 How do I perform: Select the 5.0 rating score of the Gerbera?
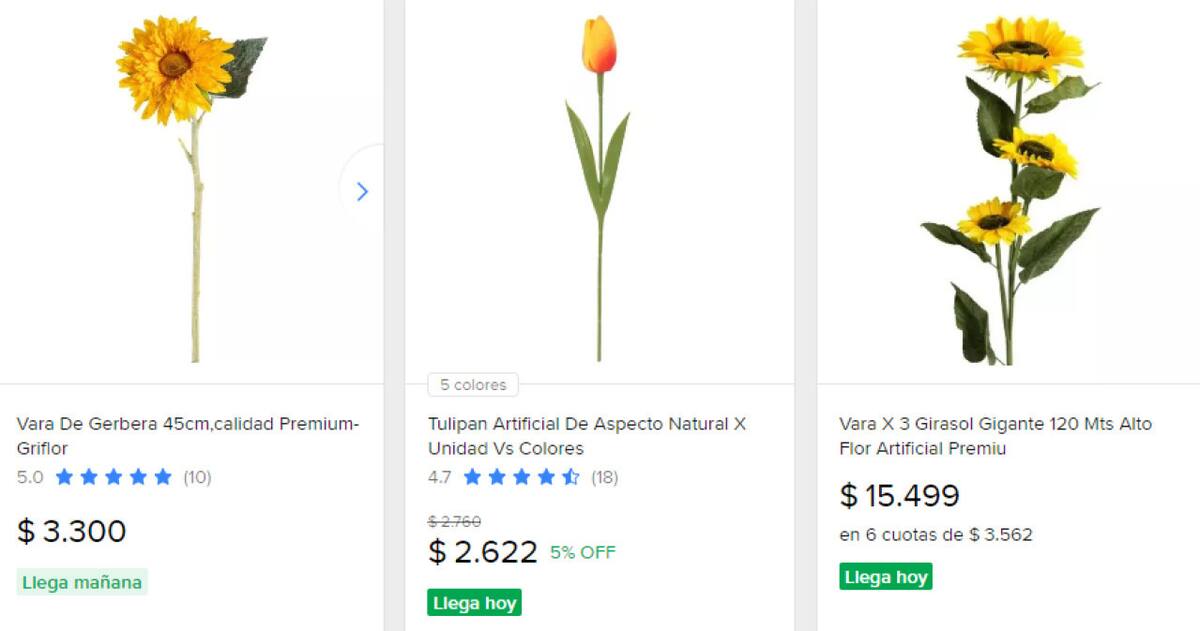pos(29,478)
